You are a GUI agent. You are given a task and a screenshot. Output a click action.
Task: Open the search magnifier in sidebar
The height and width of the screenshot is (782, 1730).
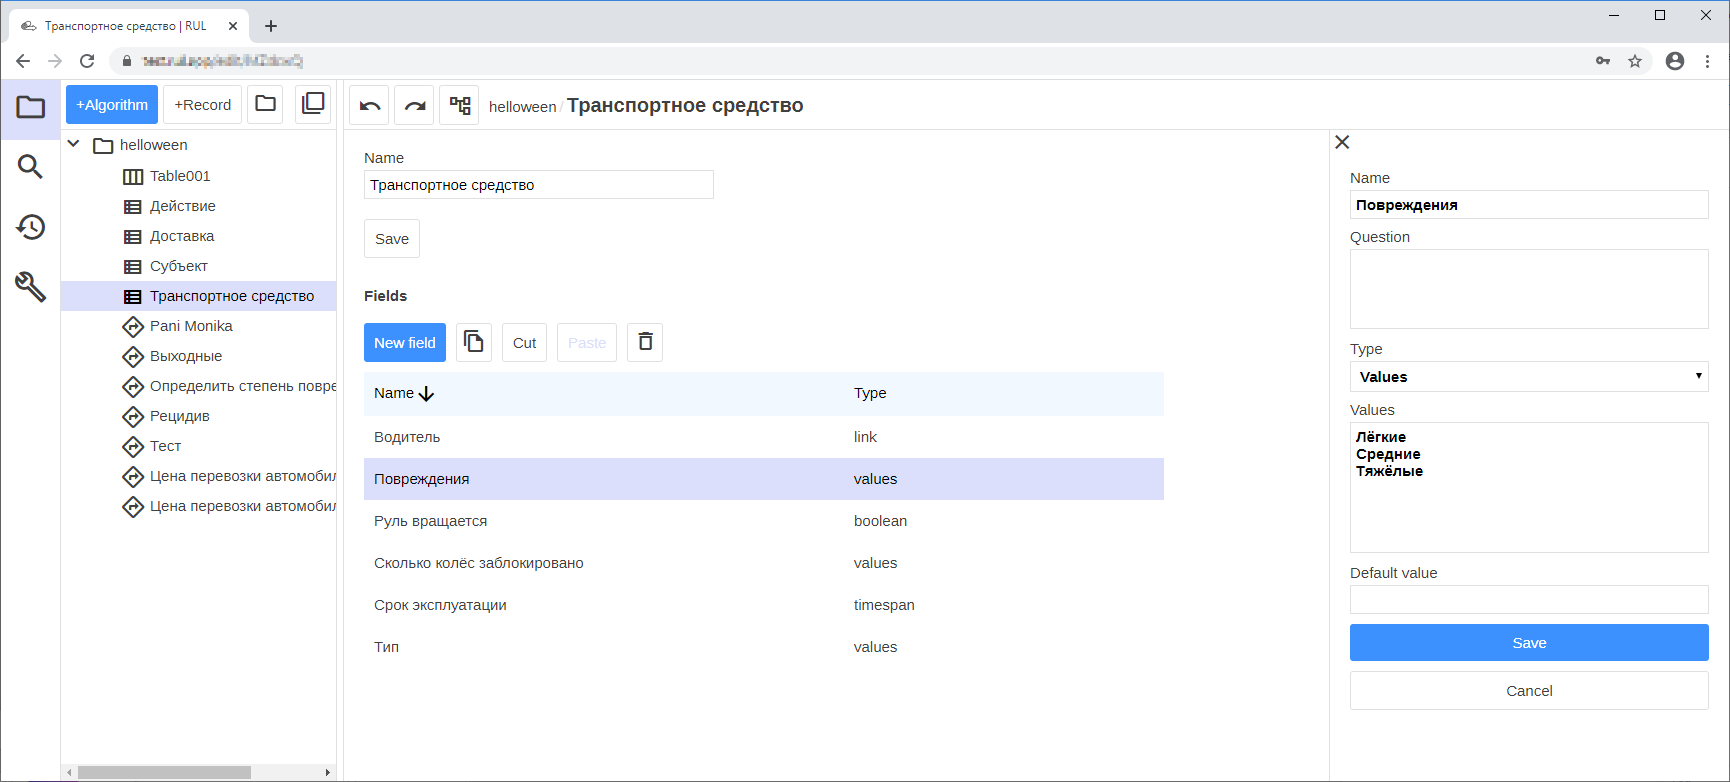tap(30, 167)
